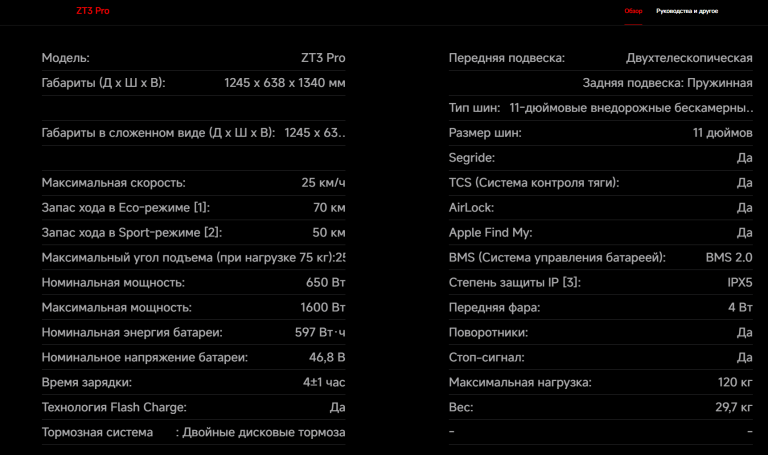This screenshot has width=768, height=455.
Task: Click the Технология Flash Charge label
Action: coord(114,407)
